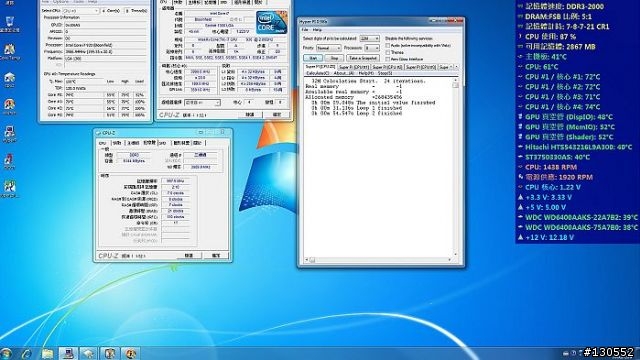This screenshot has width=640, height=360.
Task: Click About...(A) in Super PI menu
Action: tap(343, 73)
